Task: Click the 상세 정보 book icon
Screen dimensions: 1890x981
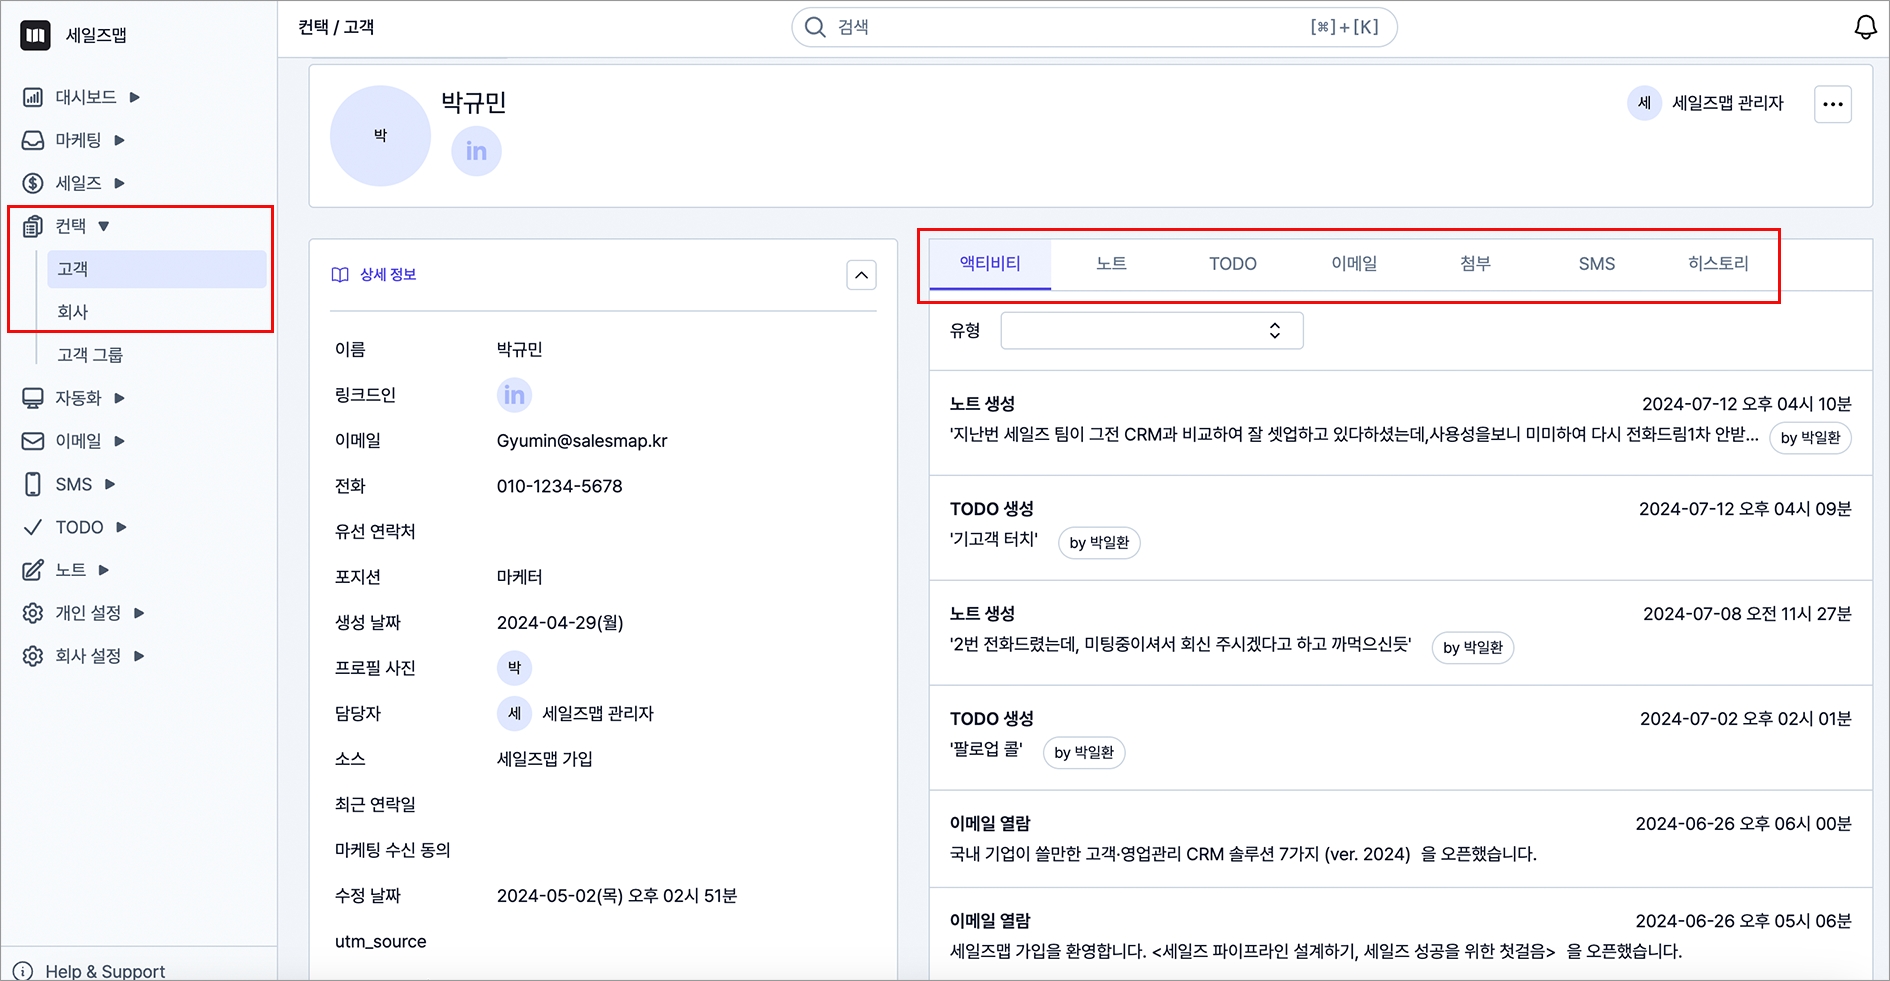Action: coord(340,275)
